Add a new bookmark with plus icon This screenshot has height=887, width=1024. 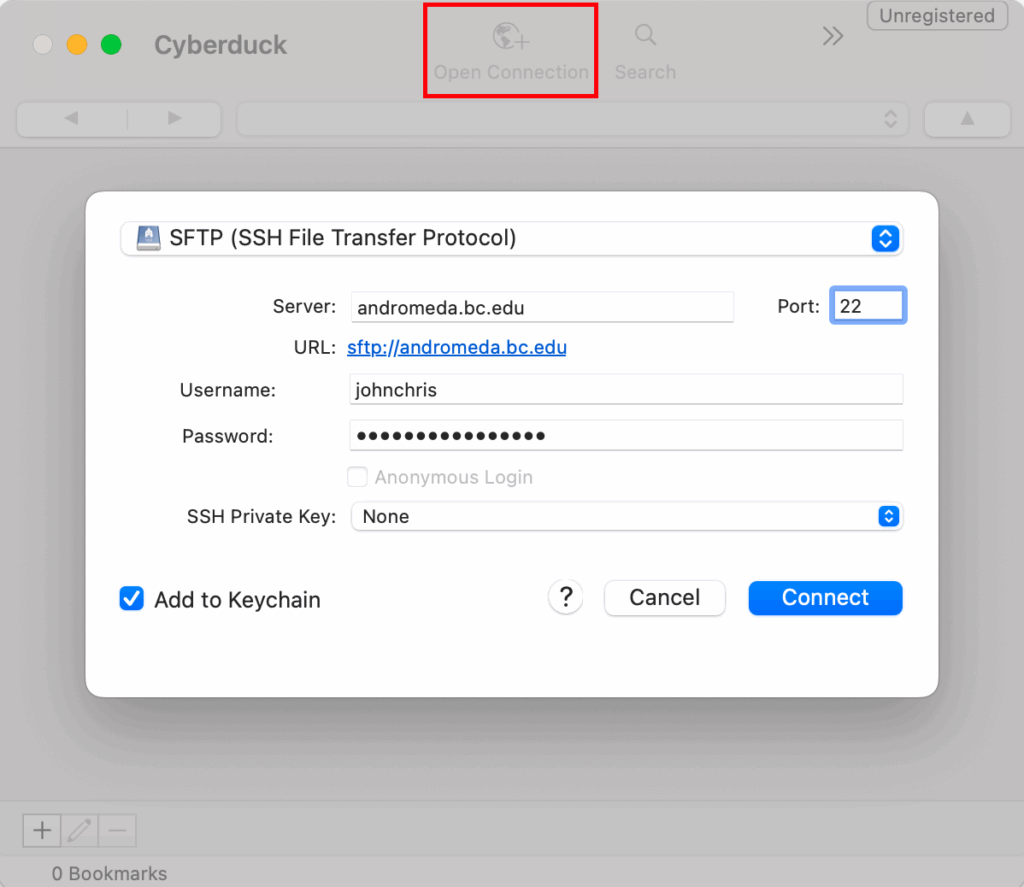point(42,830)
